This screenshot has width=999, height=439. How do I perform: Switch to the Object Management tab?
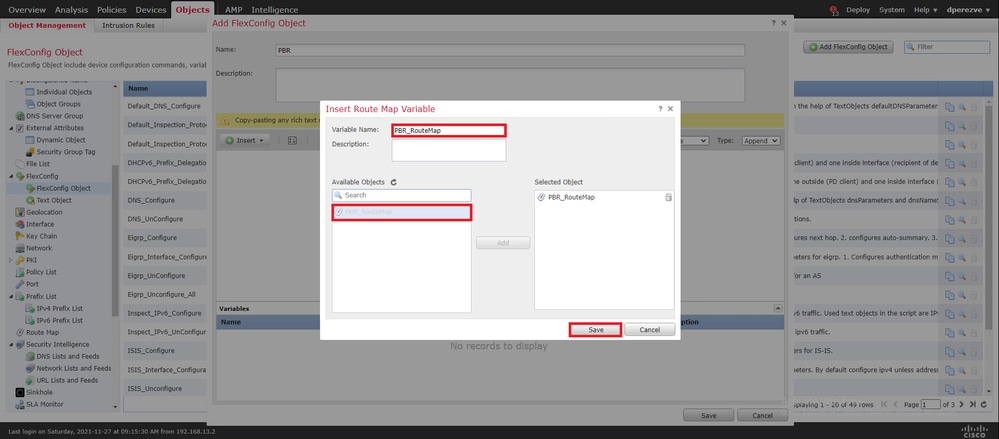(47, 25)
